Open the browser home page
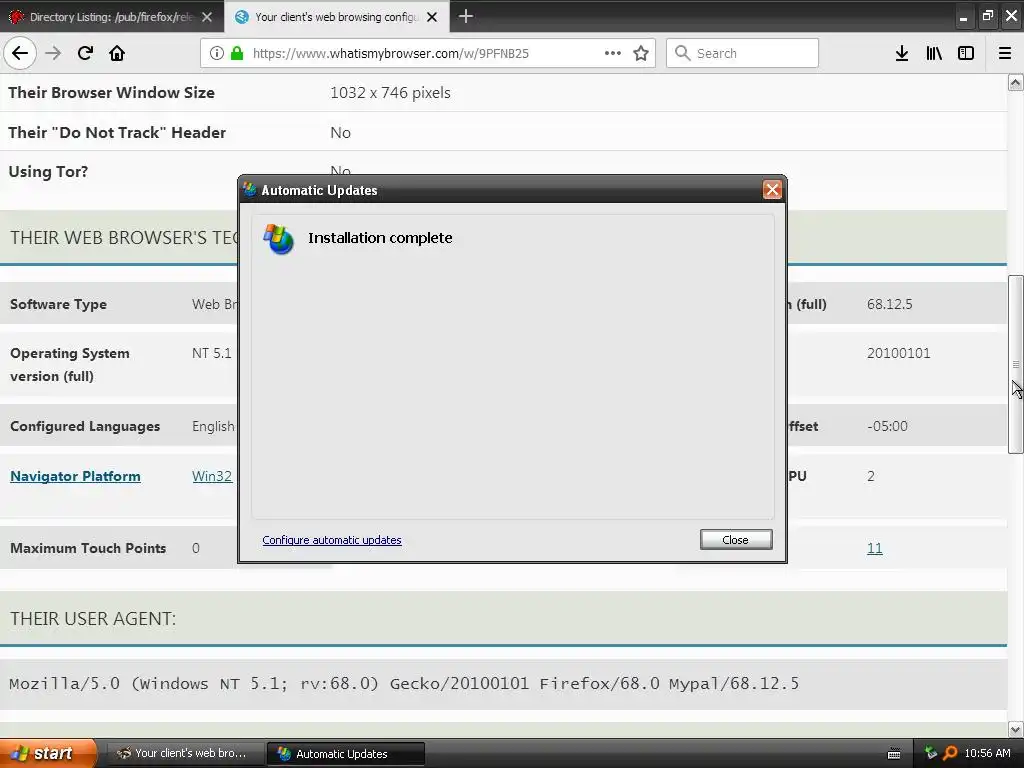 pos(117,53)
